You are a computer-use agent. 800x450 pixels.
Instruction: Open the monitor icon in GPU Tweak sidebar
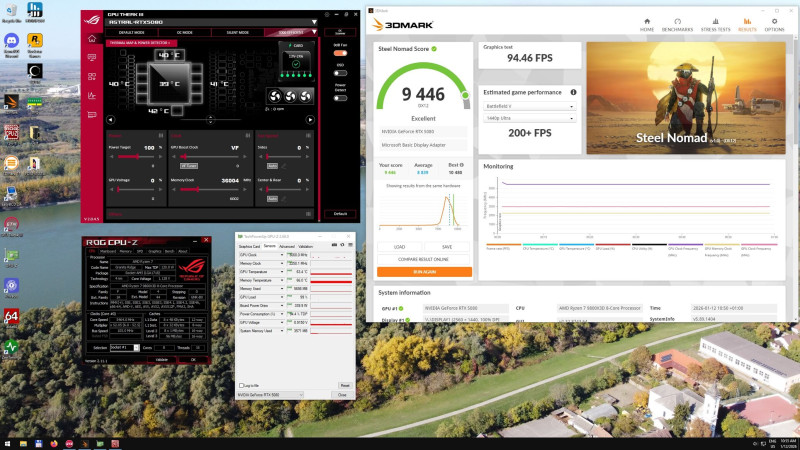92,58
